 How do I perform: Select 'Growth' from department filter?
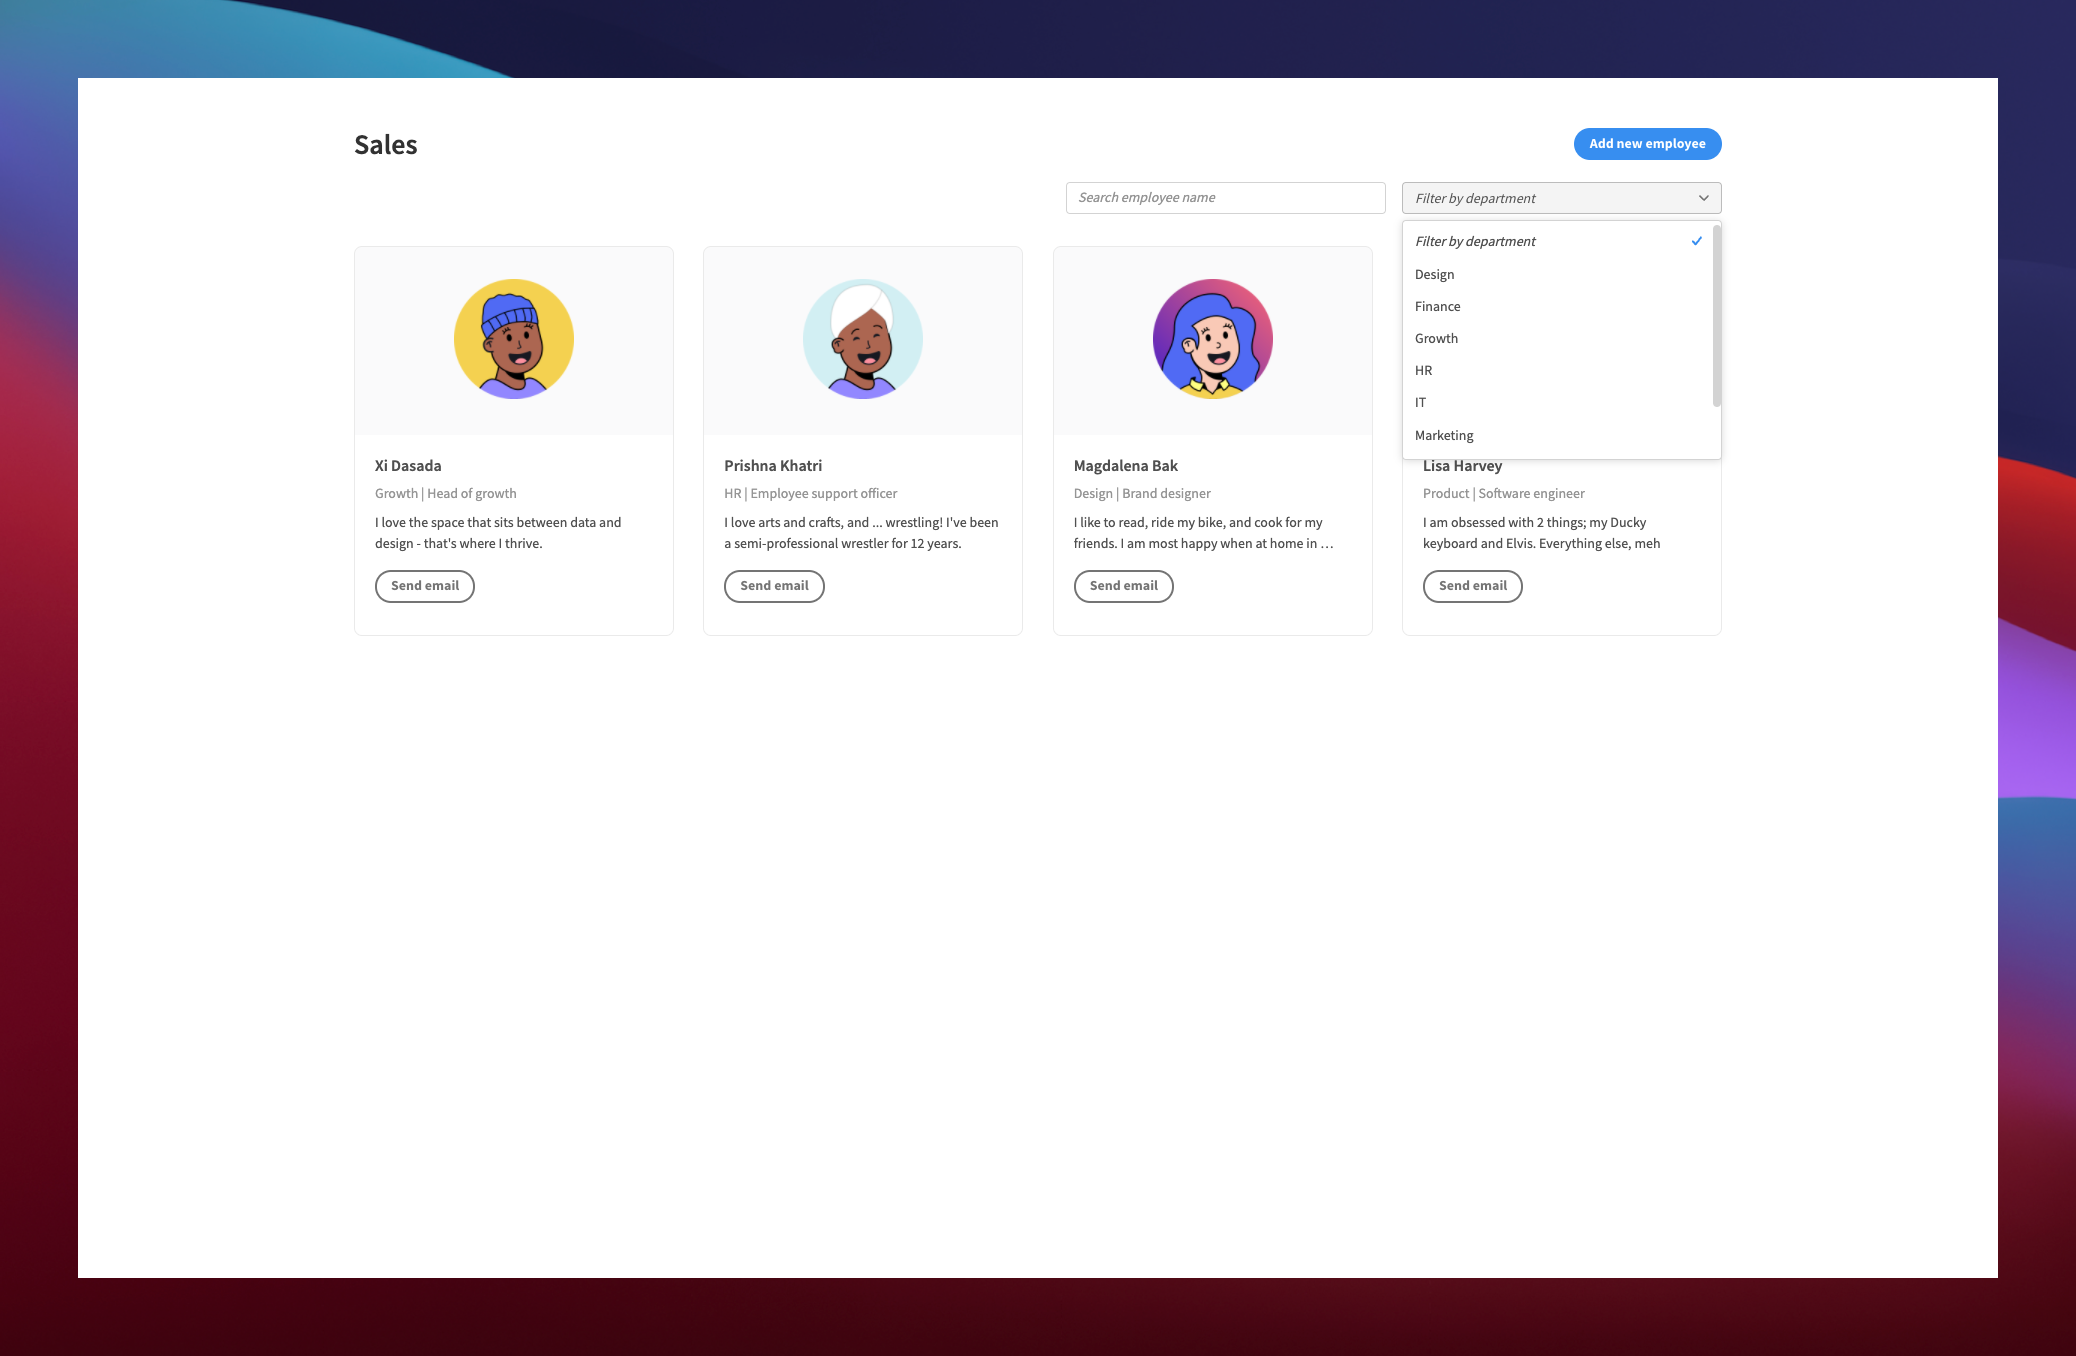[x=1436, y=337]
